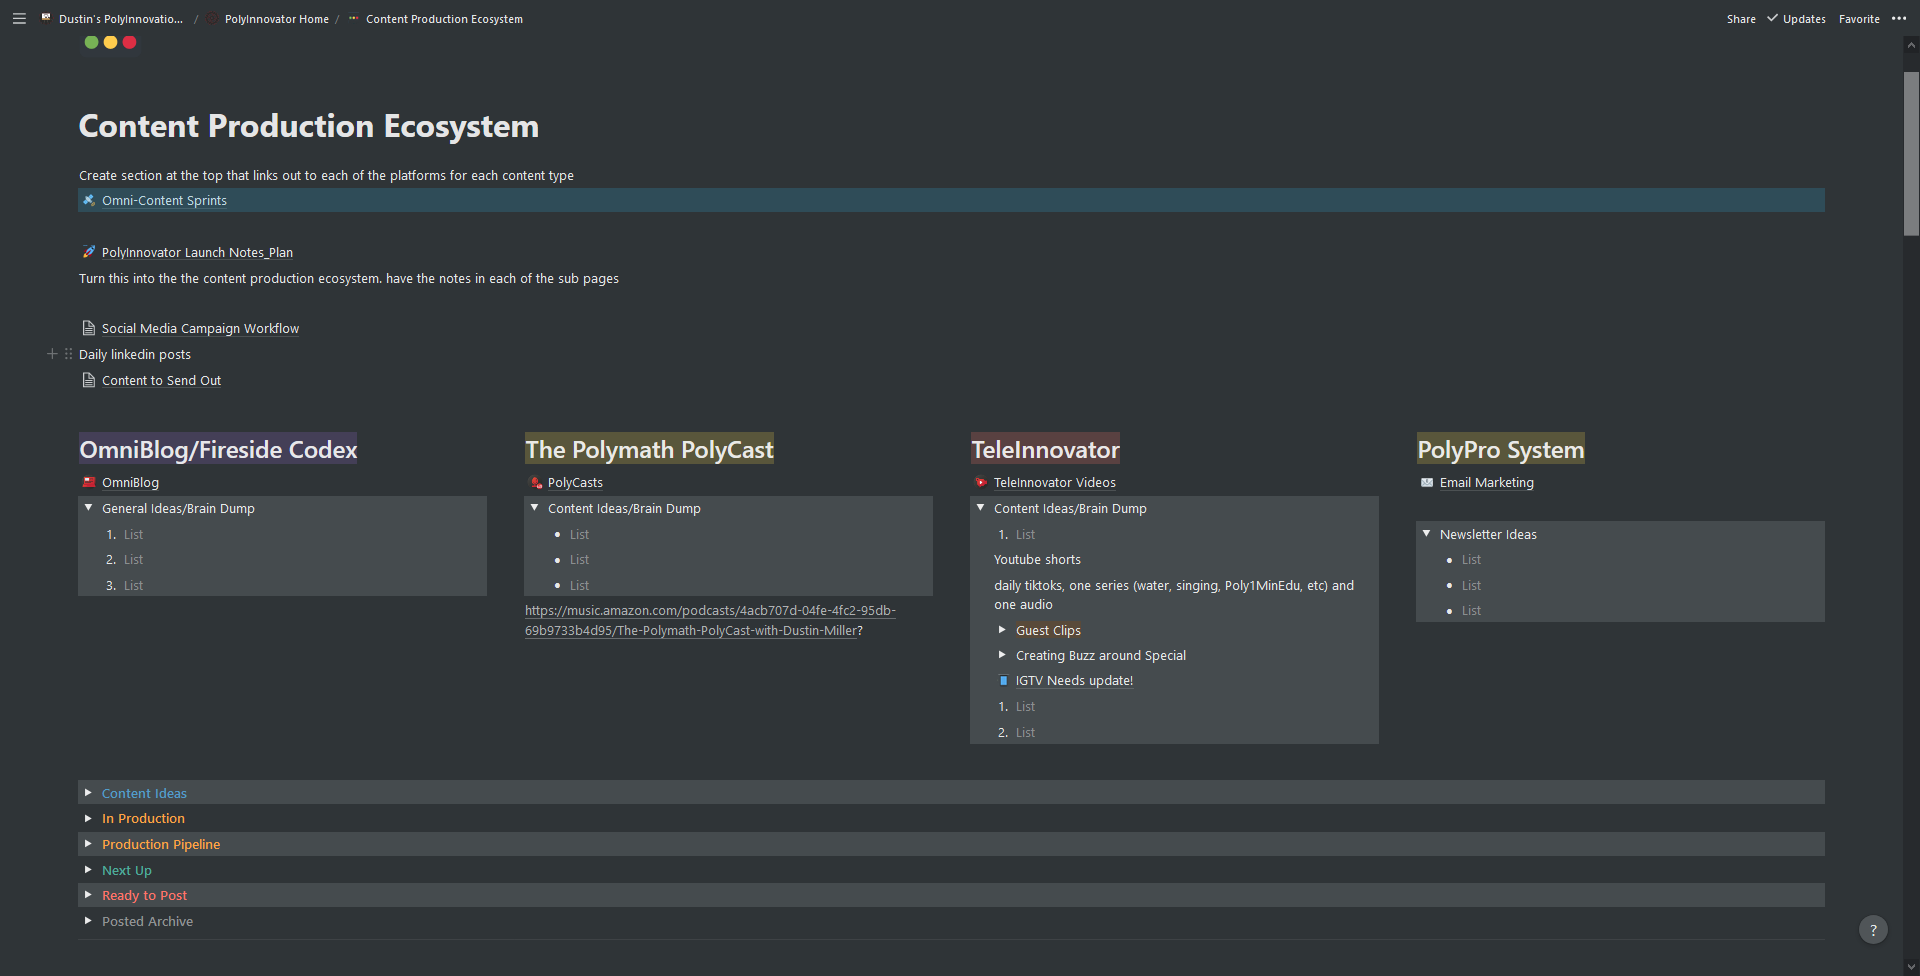Expand the Guest Clips toggle
This screenshot has height=976, width=1920.
[x=1003, y=629]
